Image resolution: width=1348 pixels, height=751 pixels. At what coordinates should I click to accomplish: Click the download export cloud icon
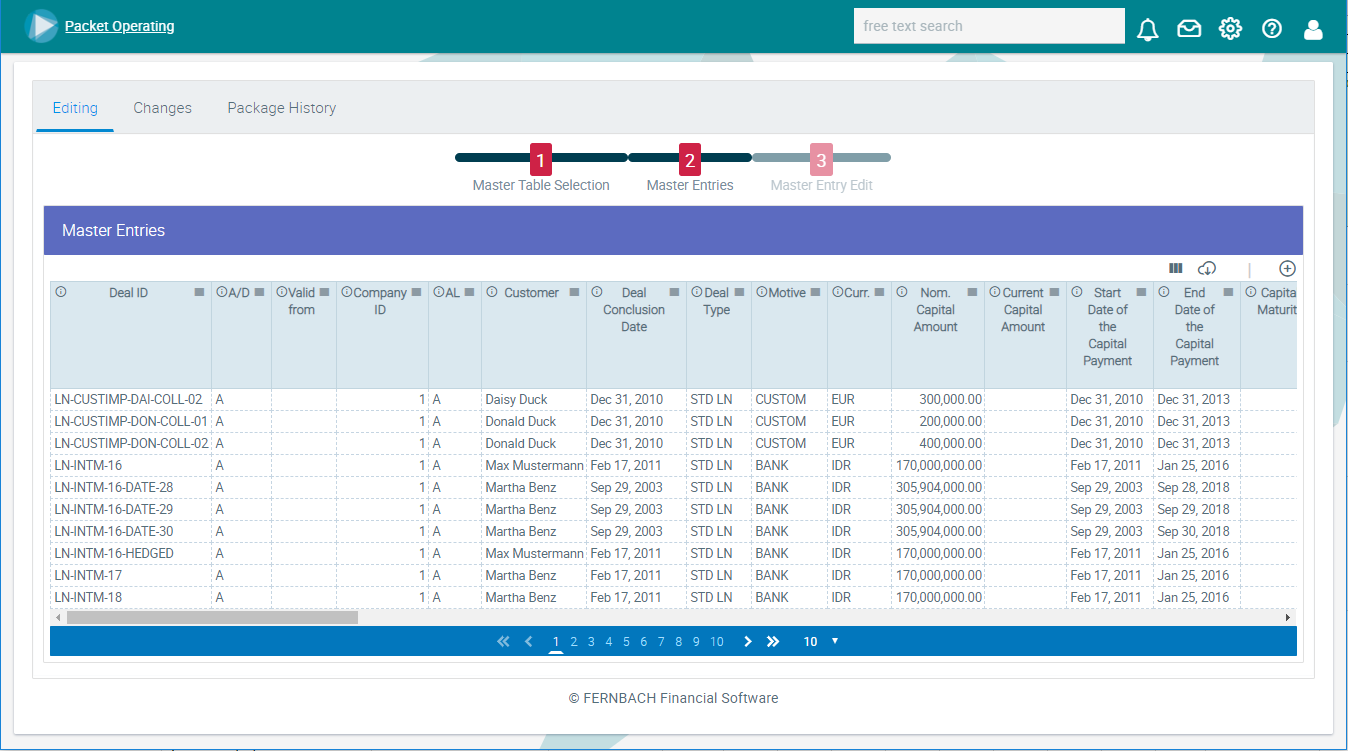tap(1207, 268)
